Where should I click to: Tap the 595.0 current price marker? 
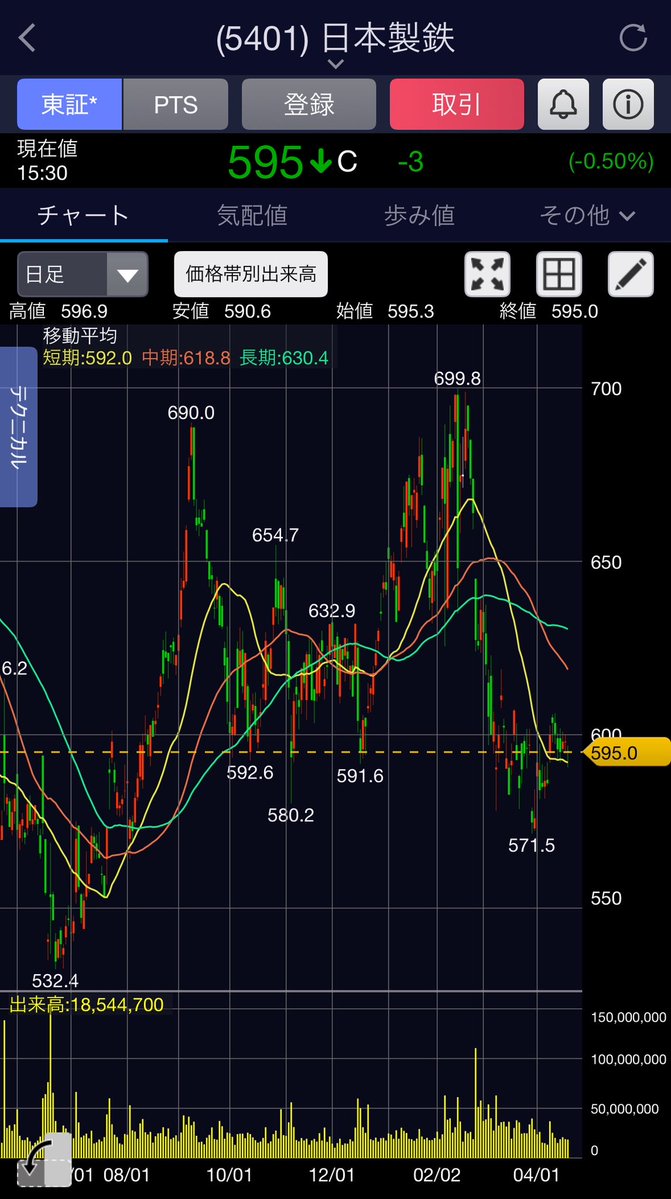pos(626,752)
